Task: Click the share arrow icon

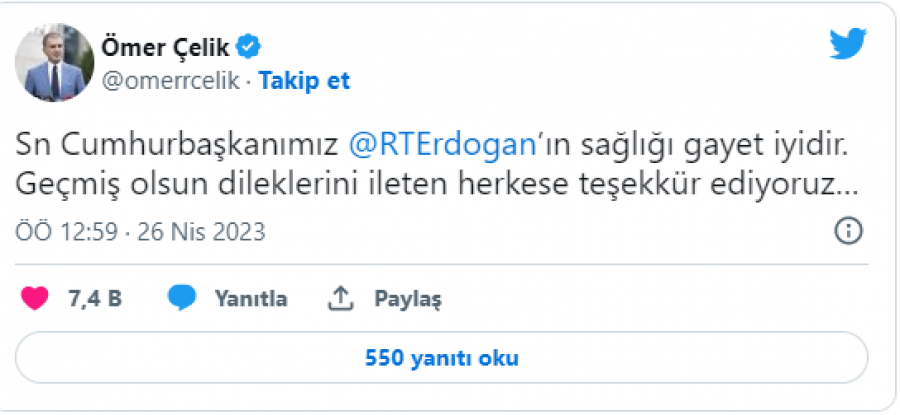Action: (341, 298)
